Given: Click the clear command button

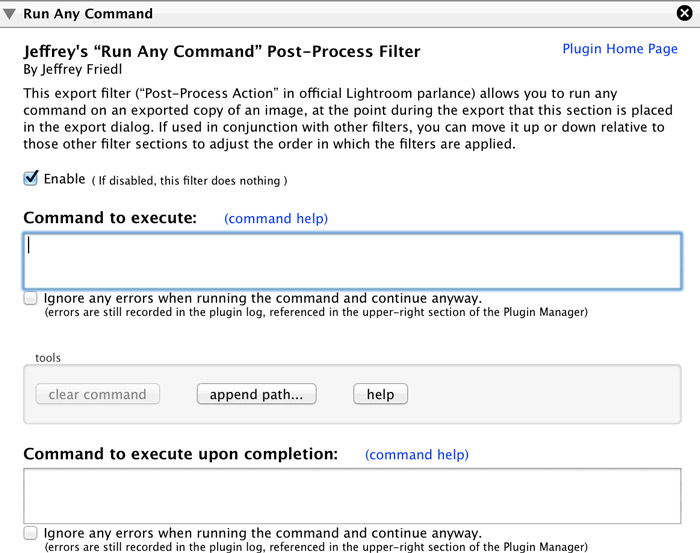Looking at the screenshot, I should 97,394.
